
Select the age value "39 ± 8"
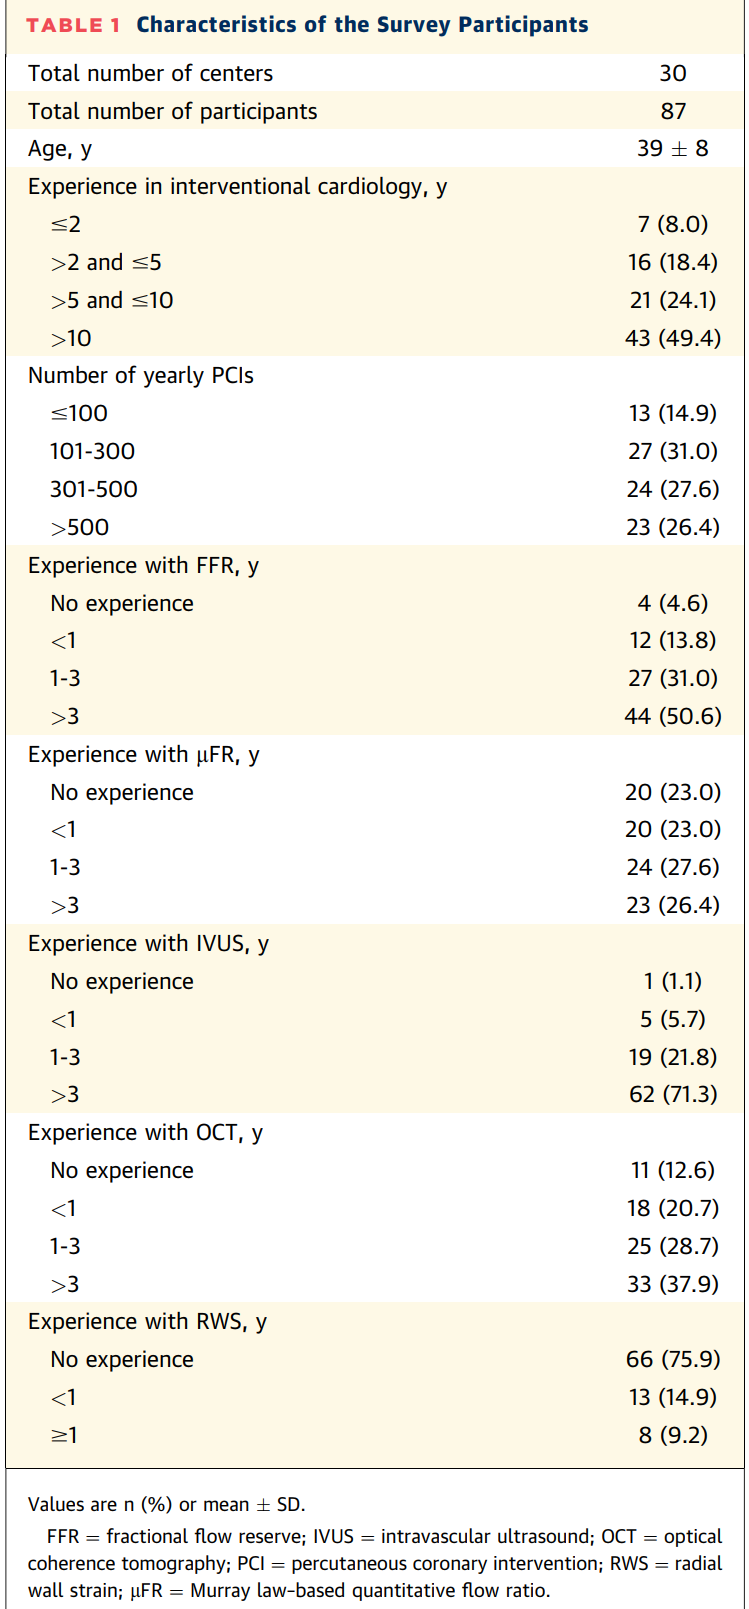click(x=672, y=149)
